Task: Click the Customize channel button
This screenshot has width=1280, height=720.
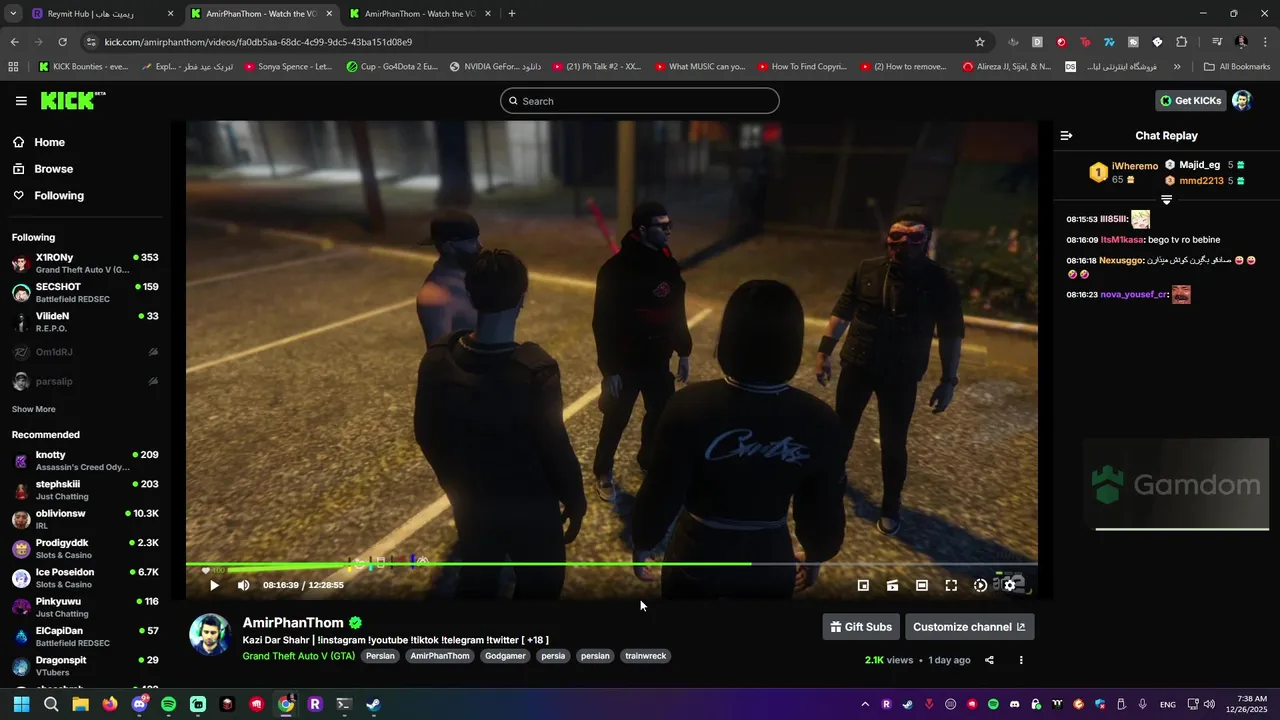Action: pyautogui.click(x=969, y=627)
